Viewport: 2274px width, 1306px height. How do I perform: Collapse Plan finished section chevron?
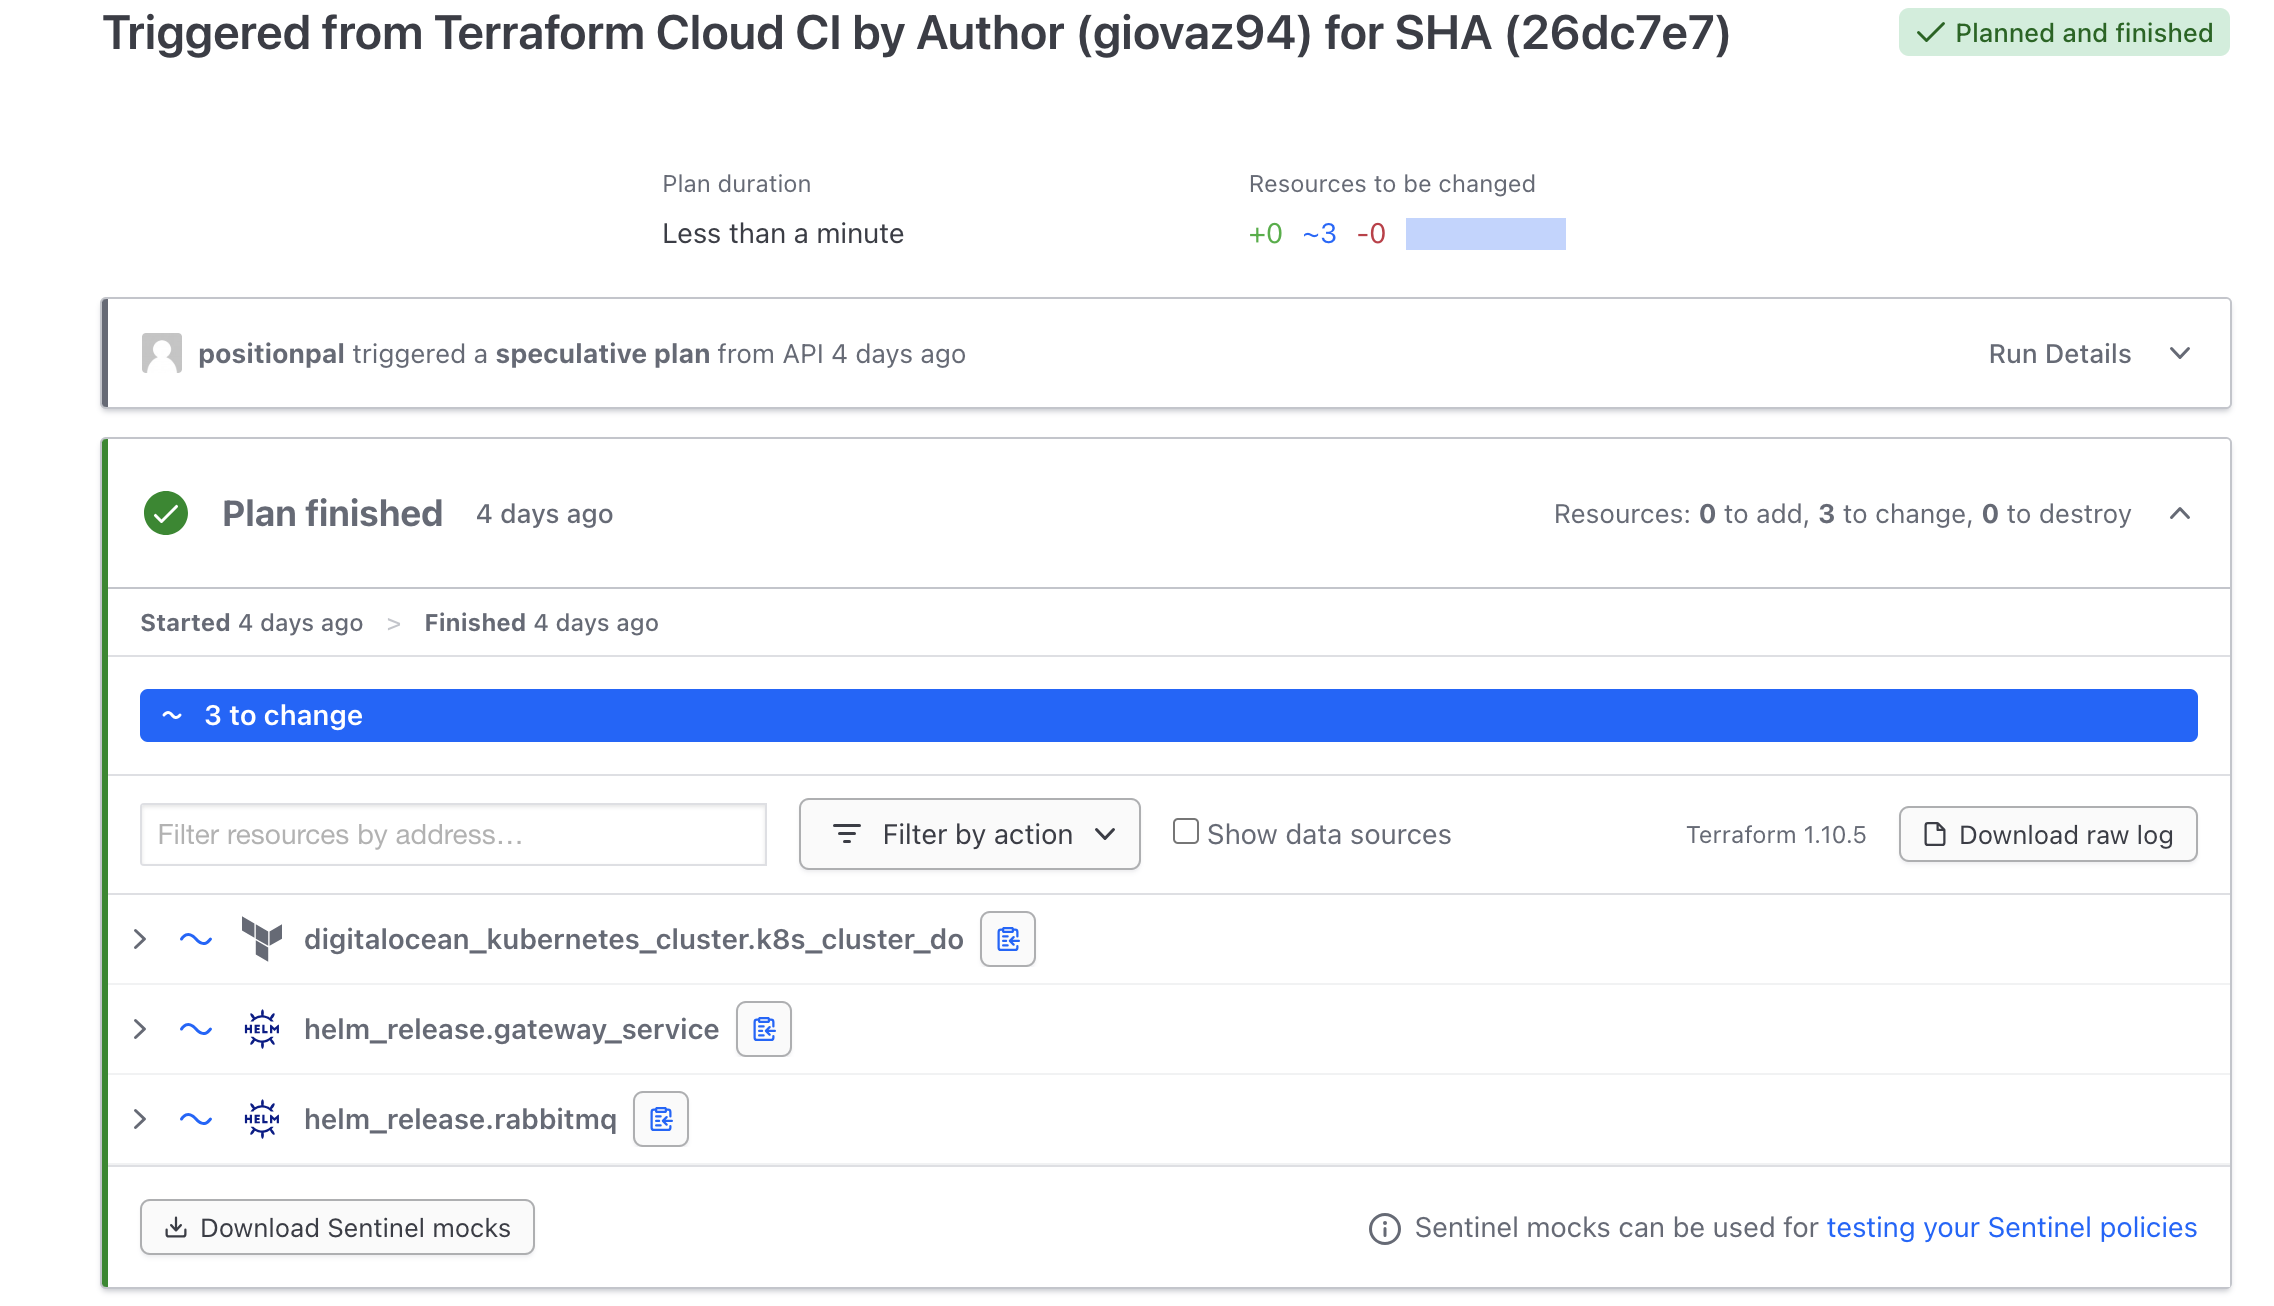[2180, 514]
